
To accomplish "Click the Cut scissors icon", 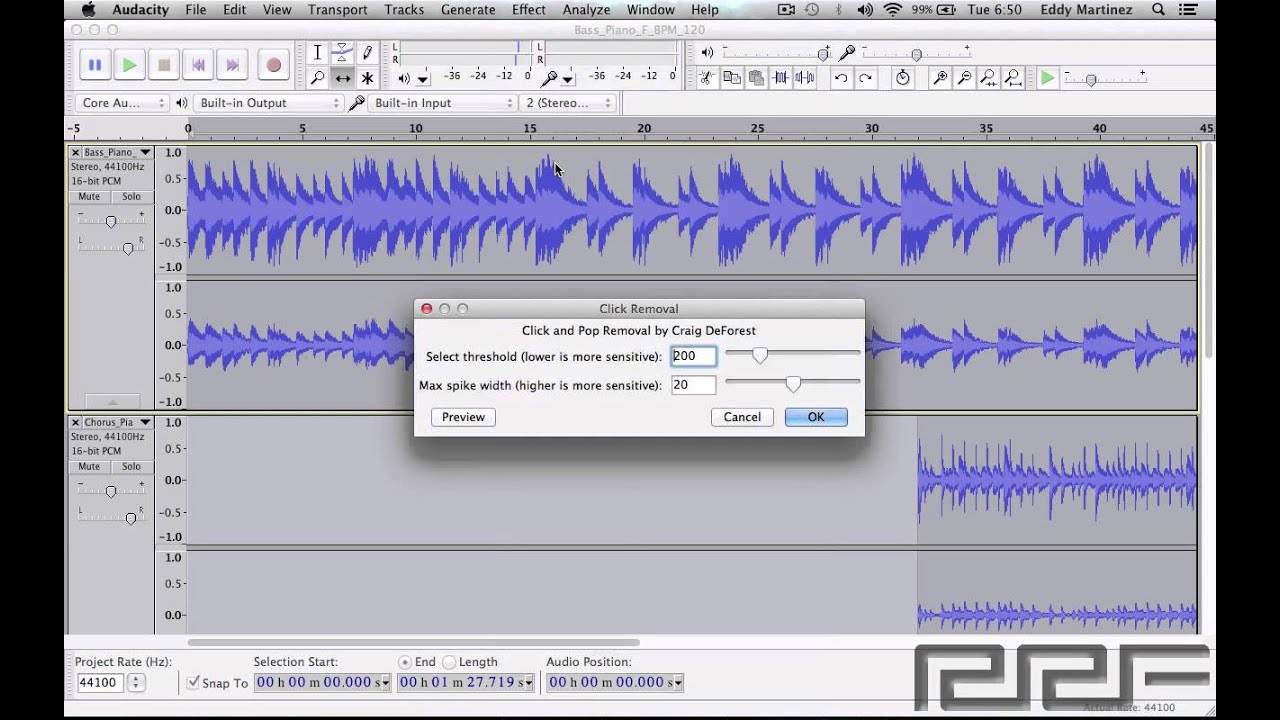I will pyautogui.click(x=707, y=78).
